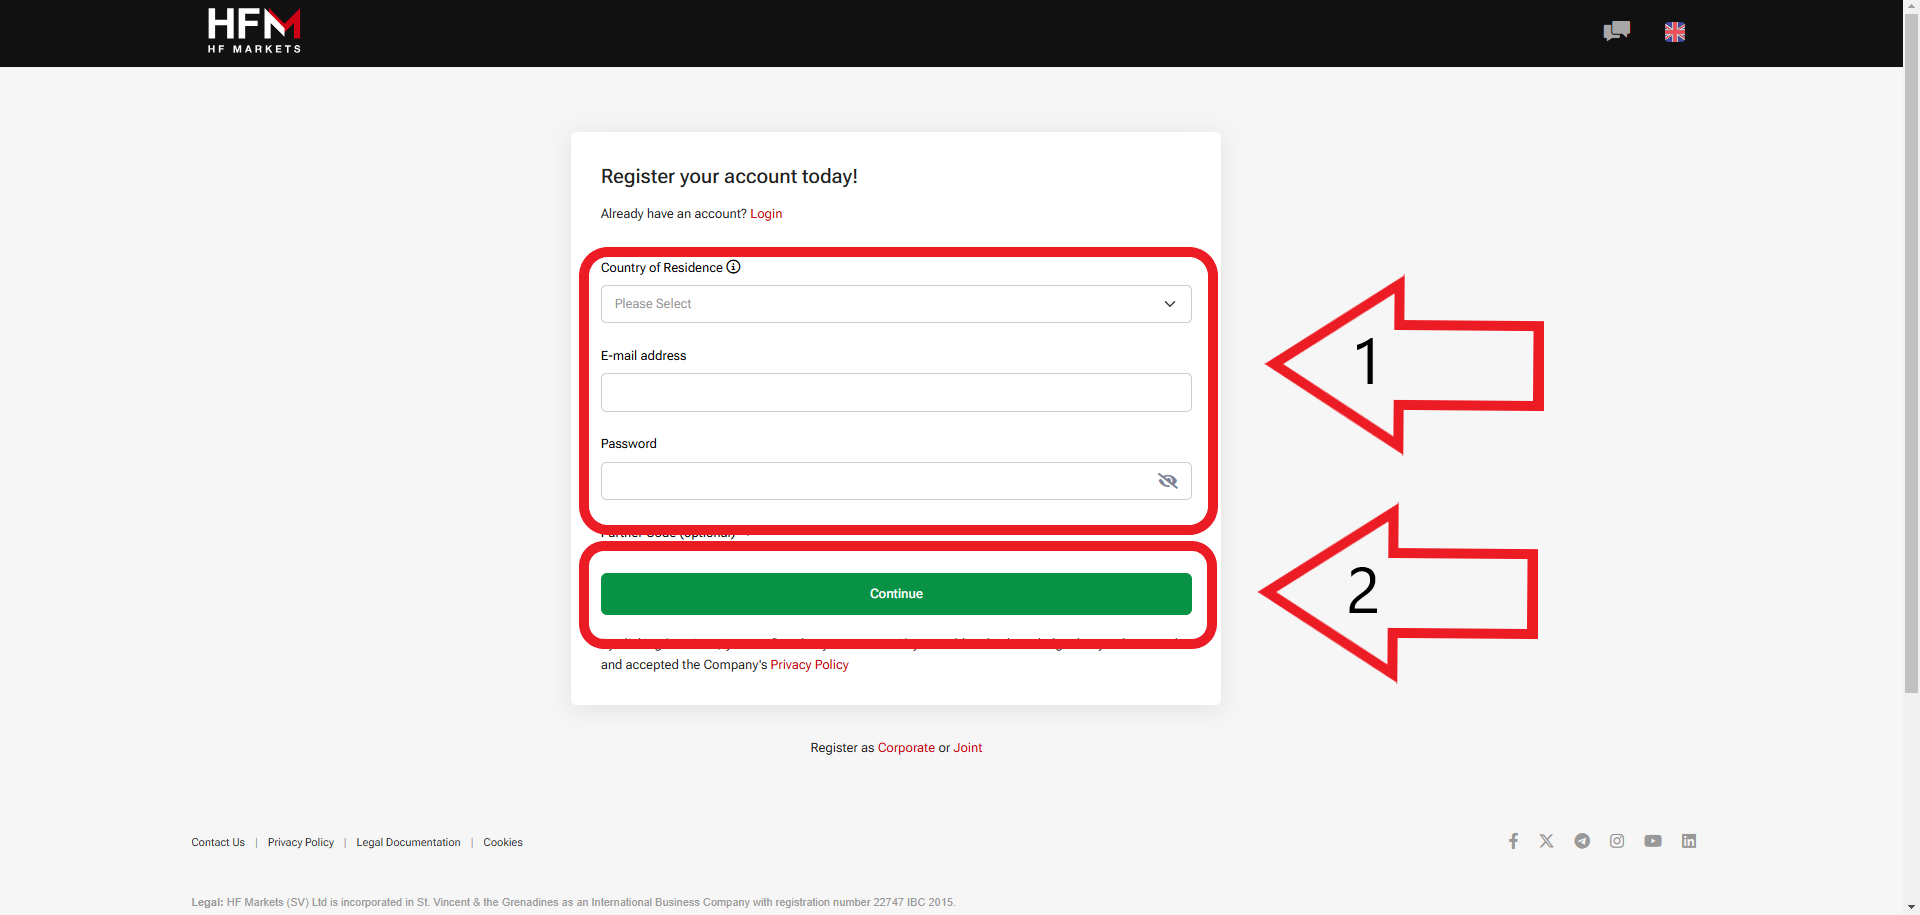The height and width of the screenshot is (915, 1920).
Task: Open the Corporate registration link
Action: click(906, 748)
